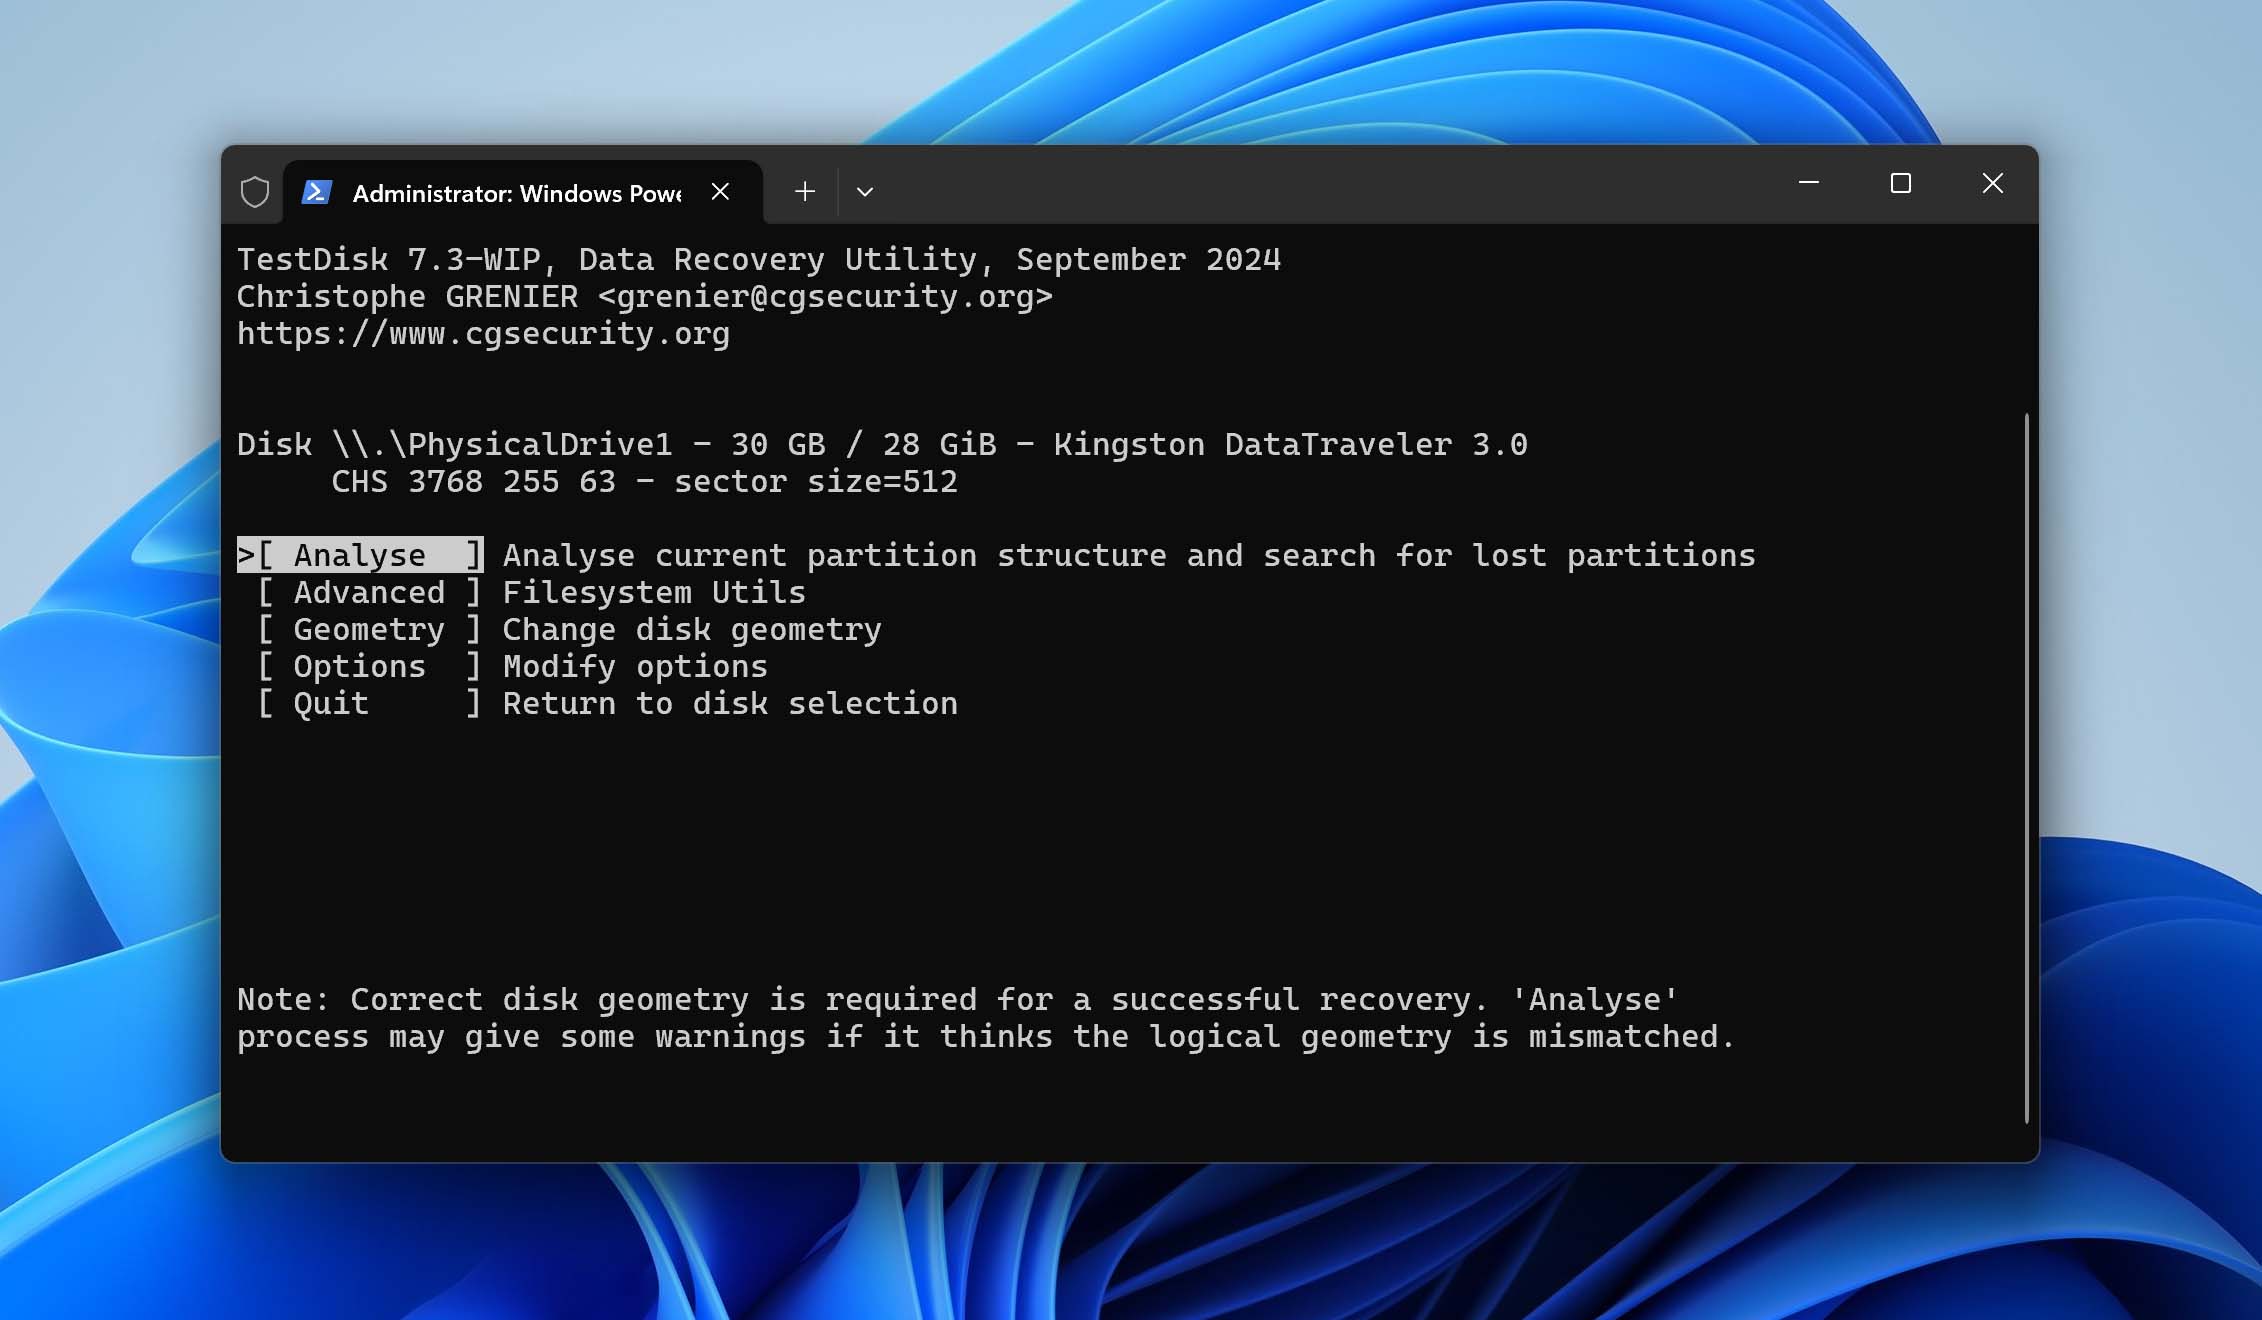Open a new terminal tab
The image size is (2262, 1320).
803,190
